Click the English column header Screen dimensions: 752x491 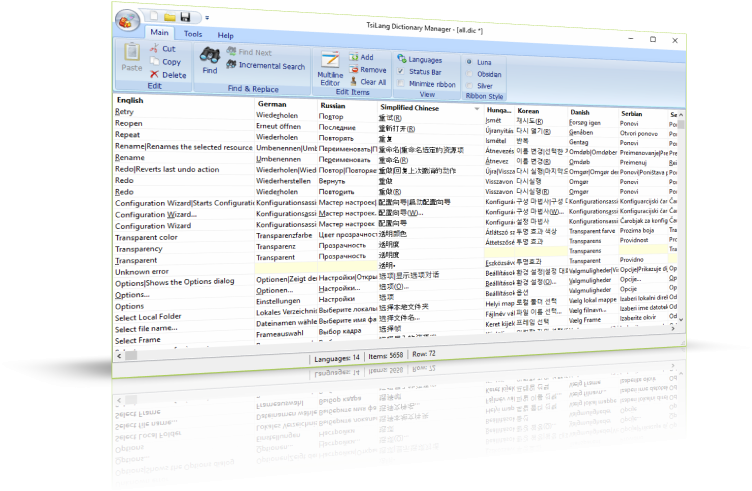click(130, 100)
